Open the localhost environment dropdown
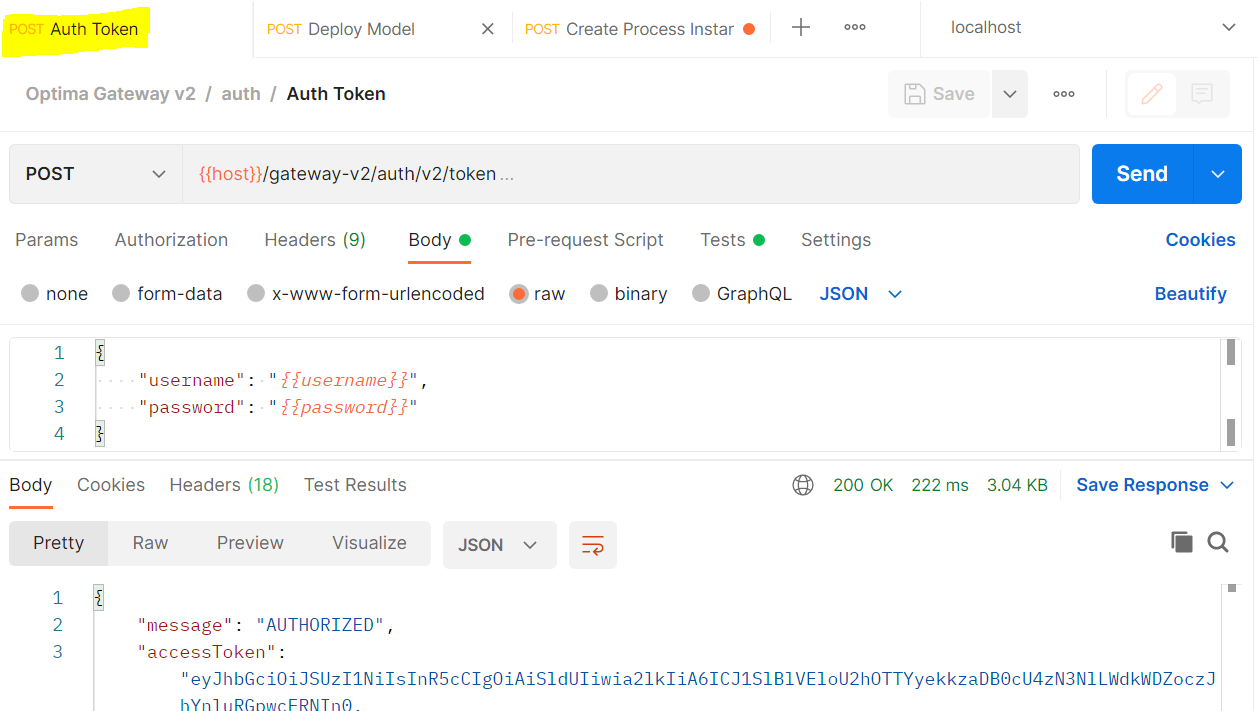The image size is (1258, 711). click(1093, 28)
